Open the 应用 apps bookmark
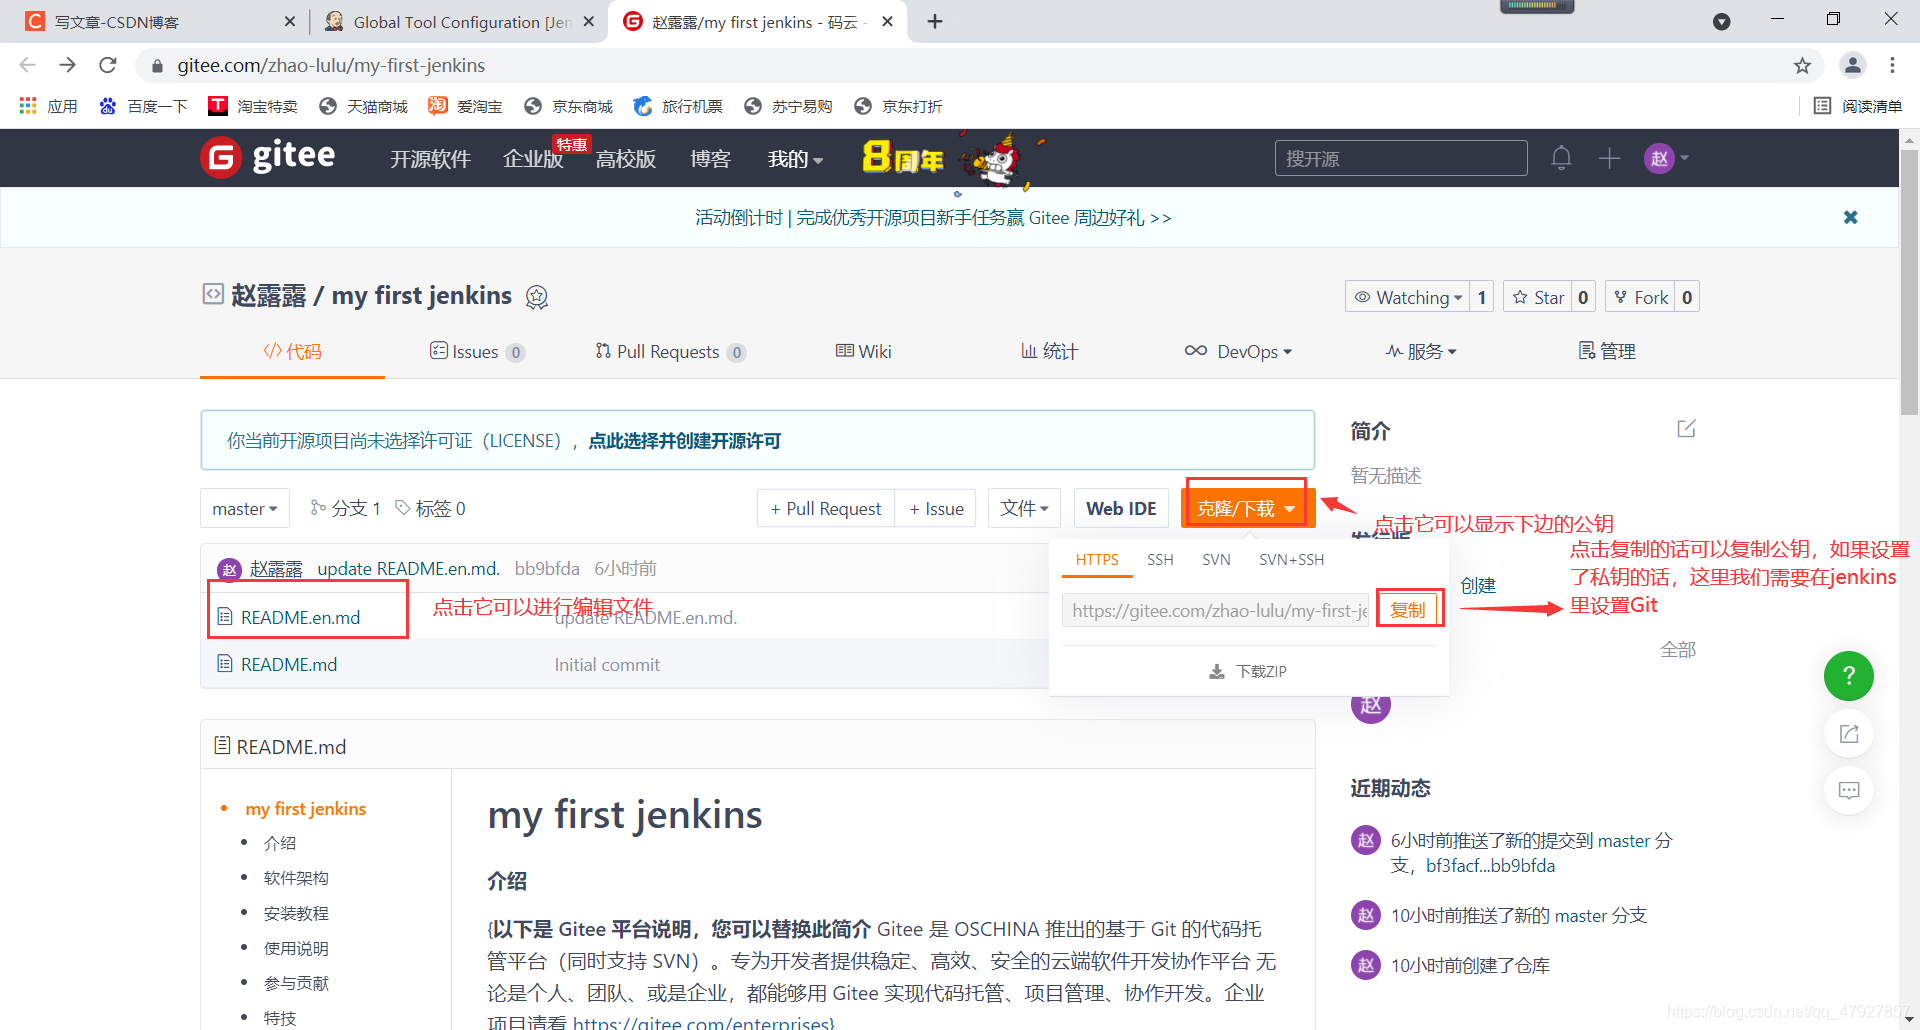 coord(48,106)
